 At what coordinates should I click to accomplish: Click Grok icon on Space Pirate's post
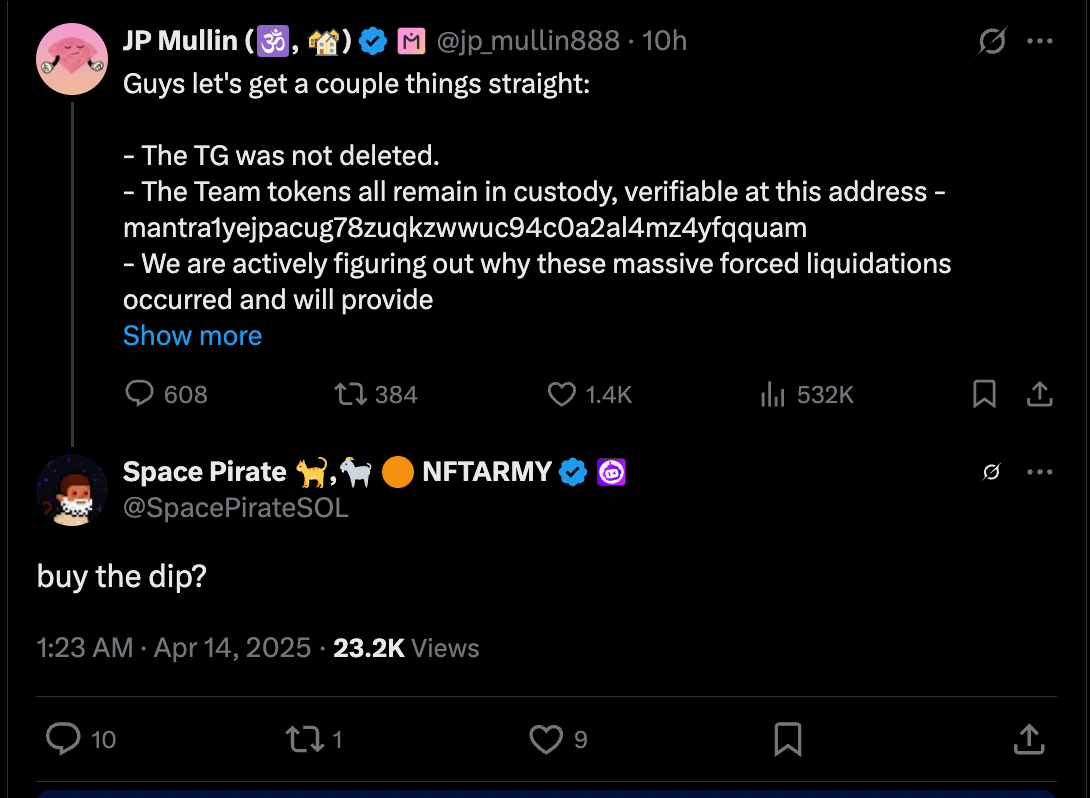tap(992, 472)
